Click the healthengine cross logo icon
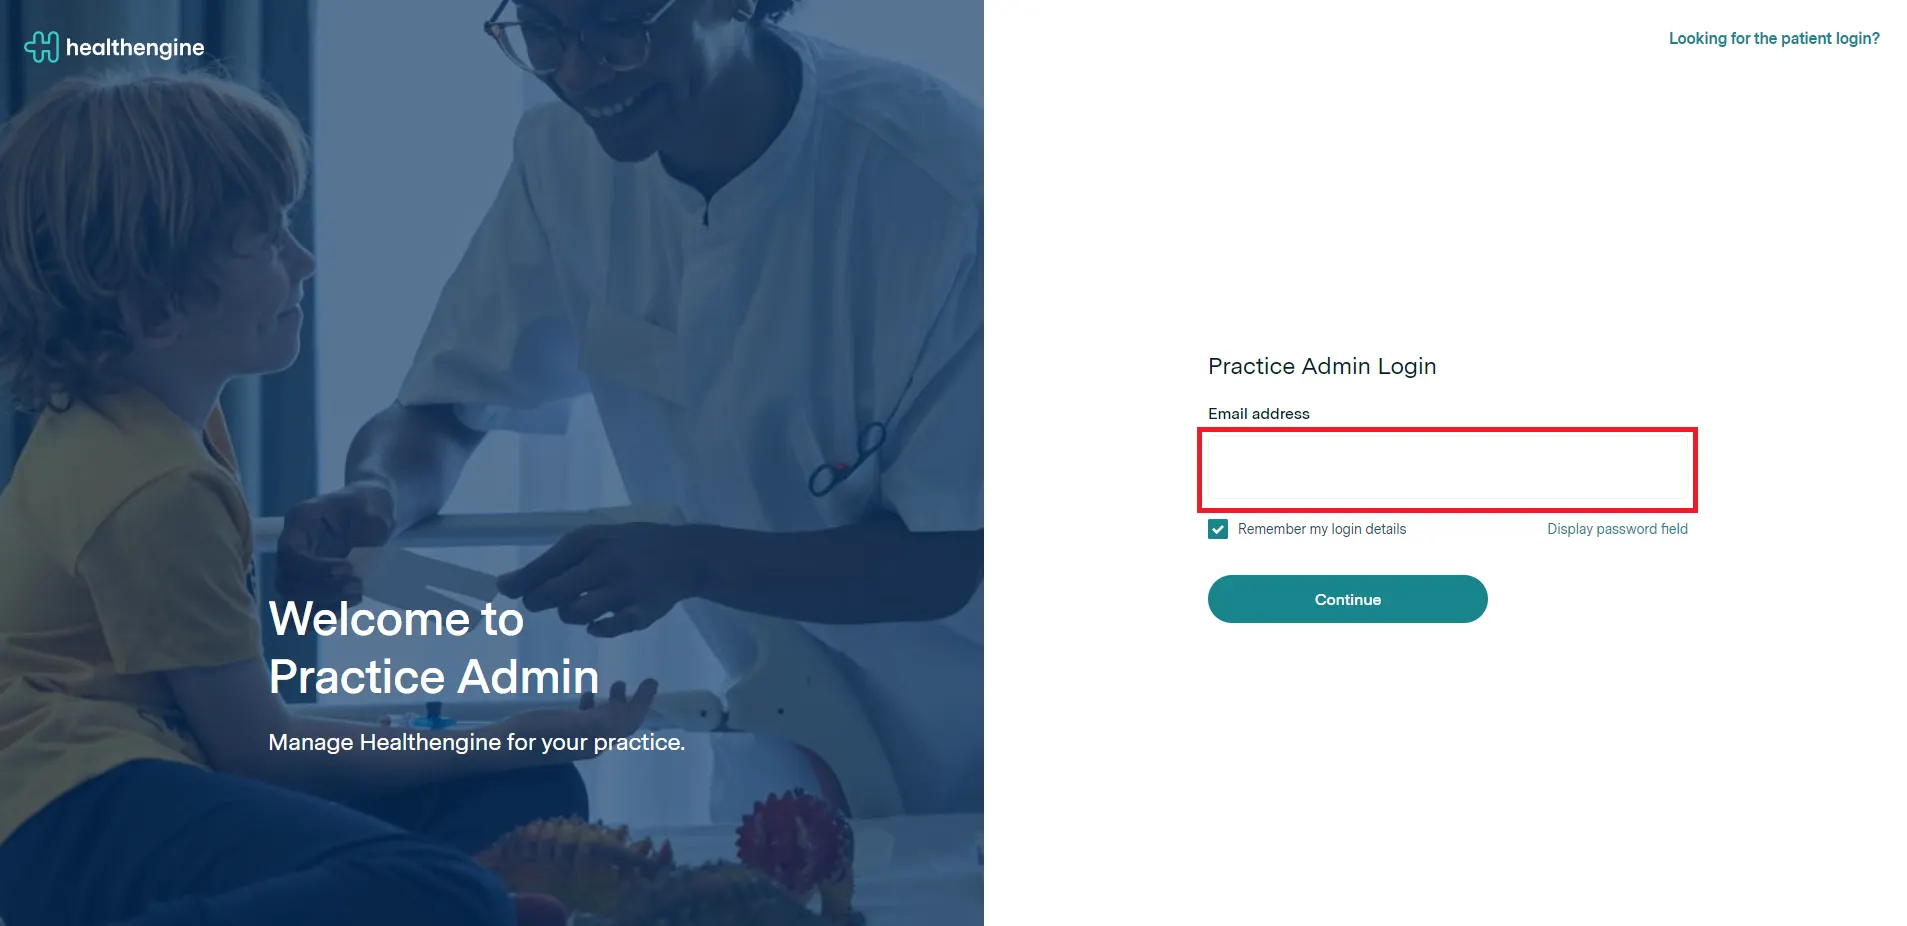The height and width of the screenshot is (926, 1907). pos(41,47)
